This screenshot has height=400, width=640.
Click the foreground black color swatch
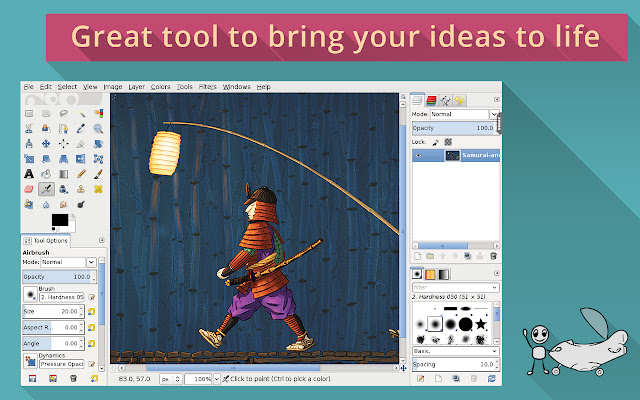coord(60,220)
